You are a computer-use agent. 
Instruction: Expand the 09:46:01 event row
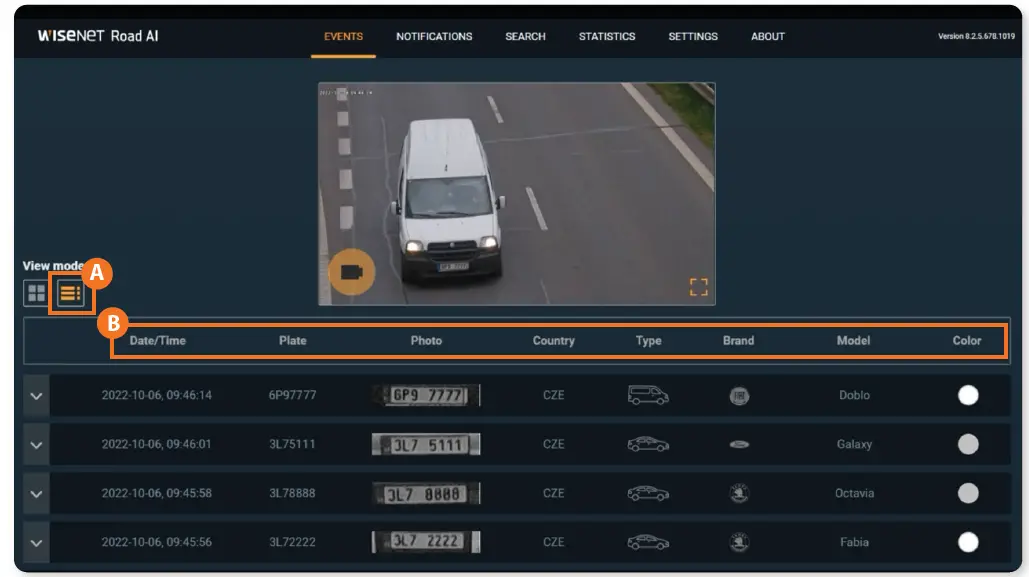tap(36, 444)
